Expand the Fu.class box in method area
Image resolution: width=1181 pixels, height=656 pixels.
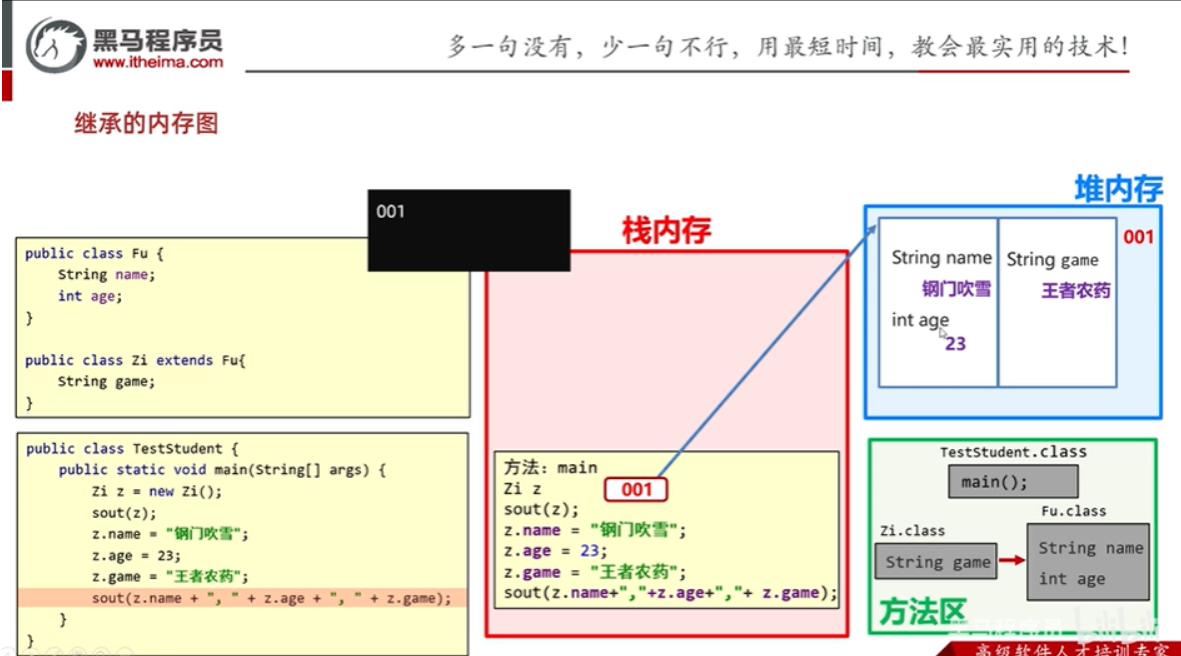click(x=1089, y=563)
